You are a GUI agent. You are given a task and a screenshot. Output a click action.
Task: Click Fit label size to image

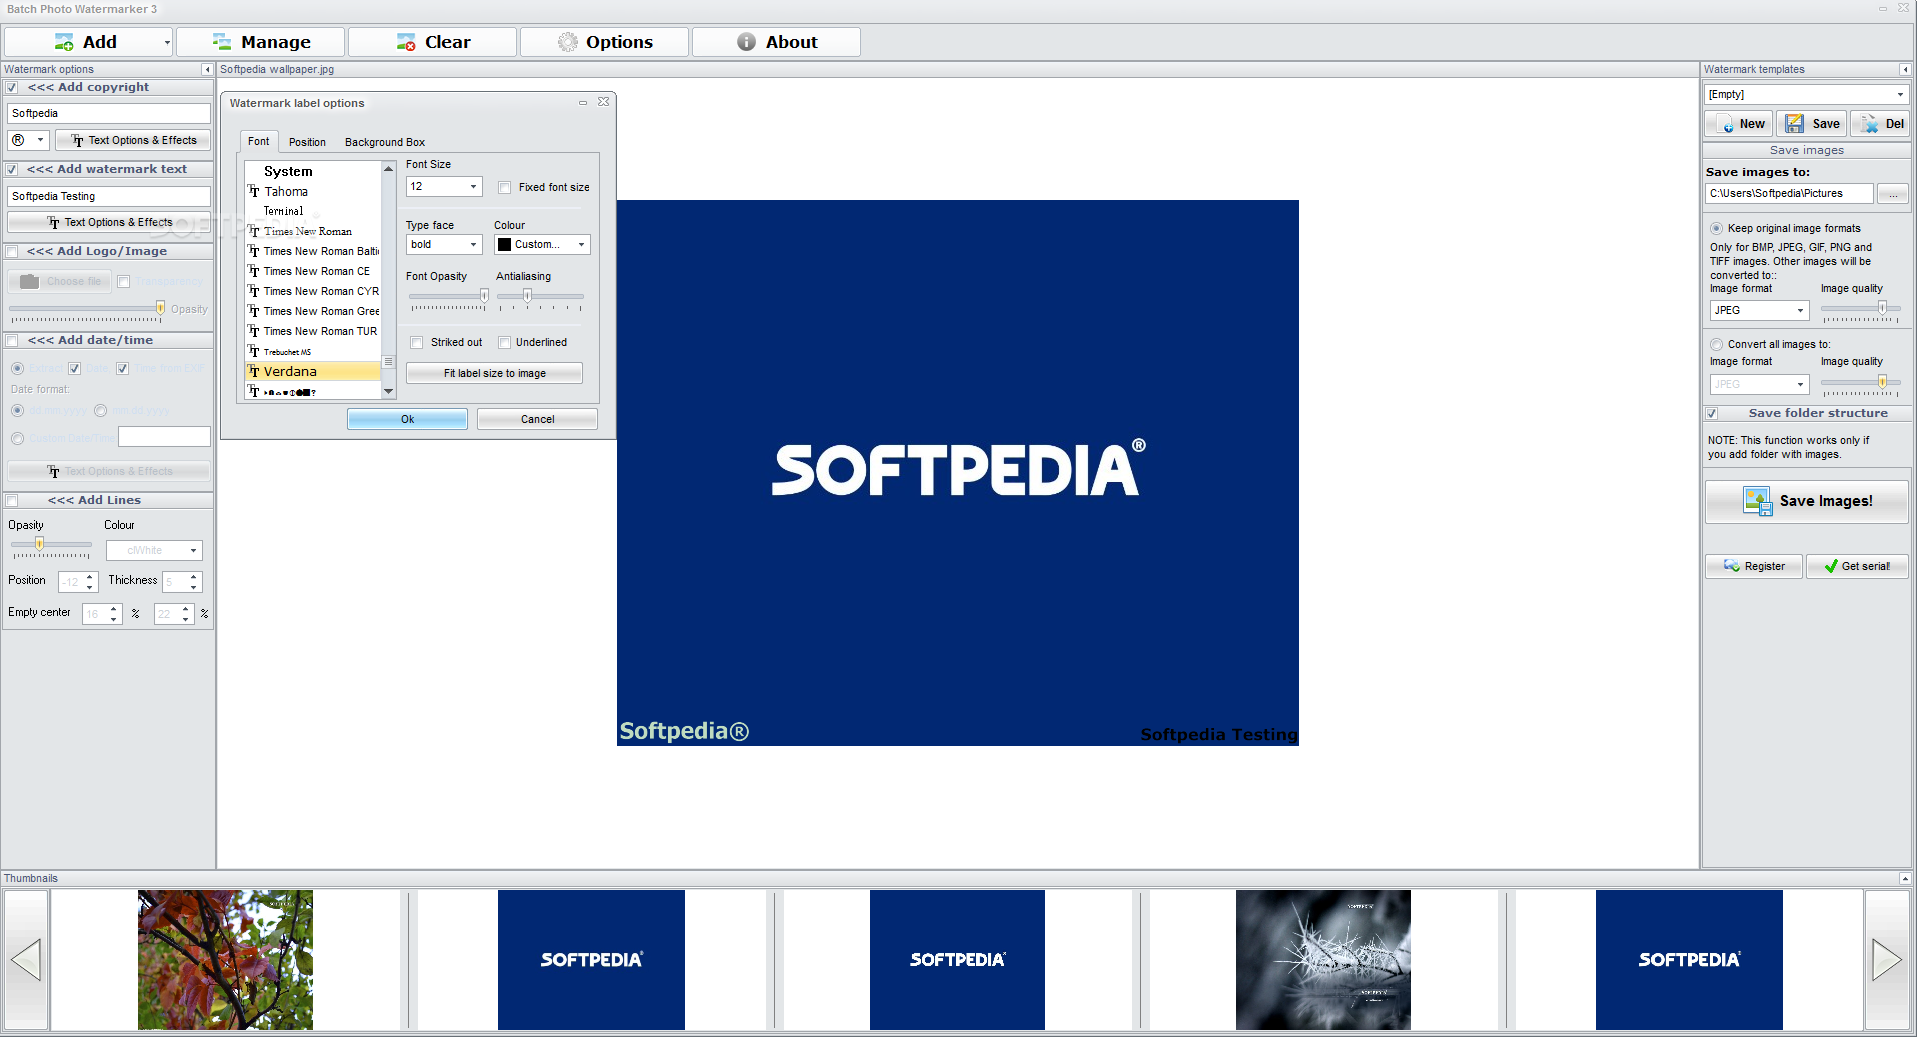point(494,374)
